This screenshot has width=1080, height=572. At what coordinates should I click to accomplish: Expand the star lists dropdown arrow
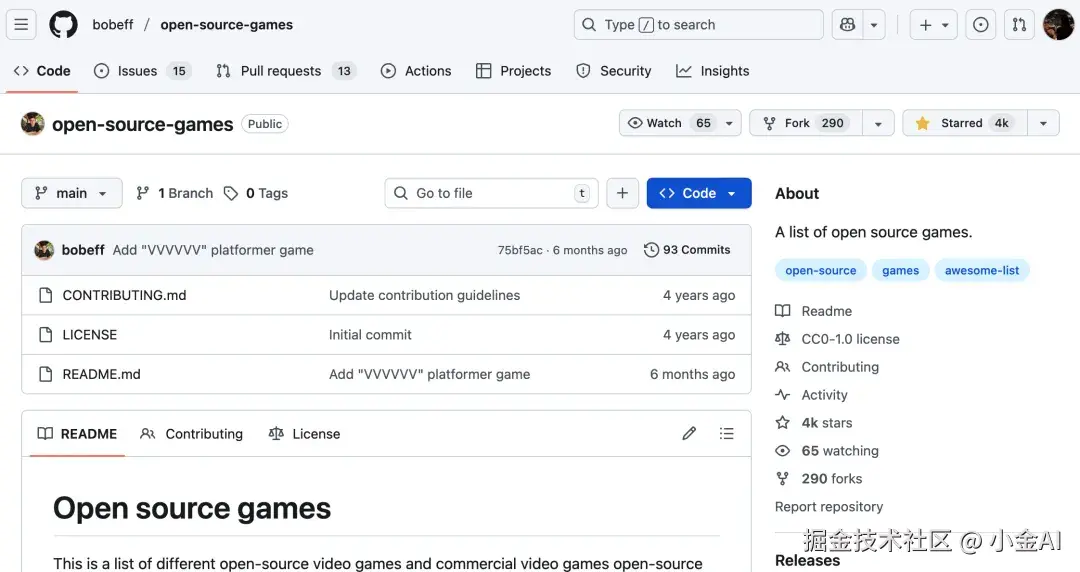point(1043,123)
